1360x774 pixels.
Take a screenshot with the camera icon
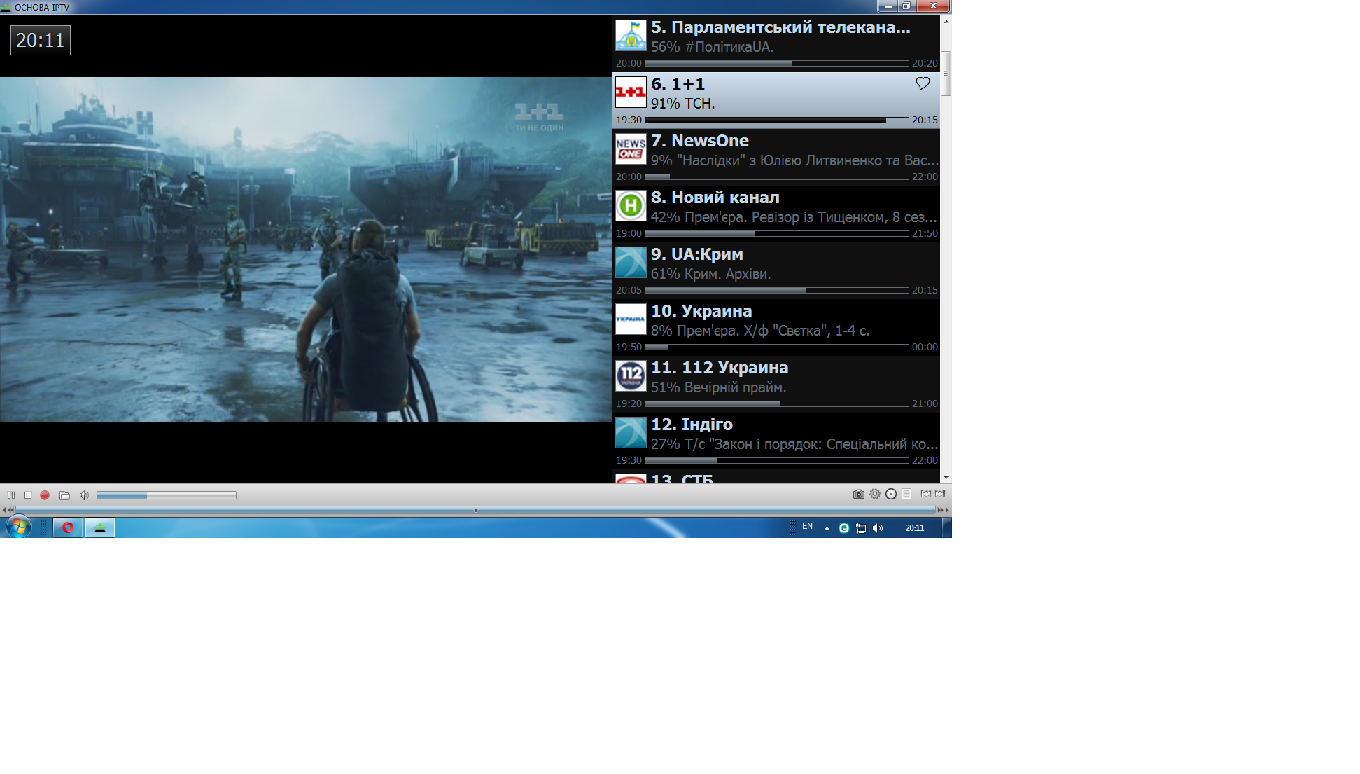pos(858,494)
